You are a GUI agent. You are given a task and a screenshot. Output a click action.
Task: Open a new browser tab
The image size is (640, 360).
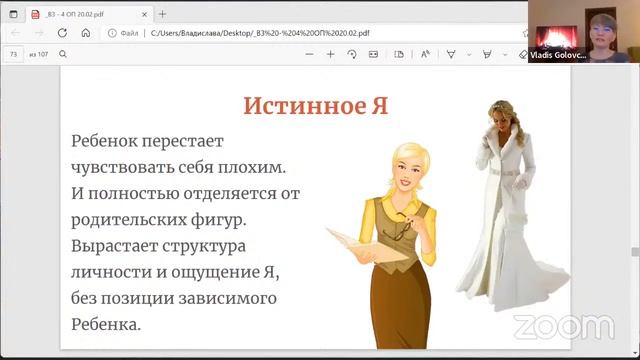(162, 14)
